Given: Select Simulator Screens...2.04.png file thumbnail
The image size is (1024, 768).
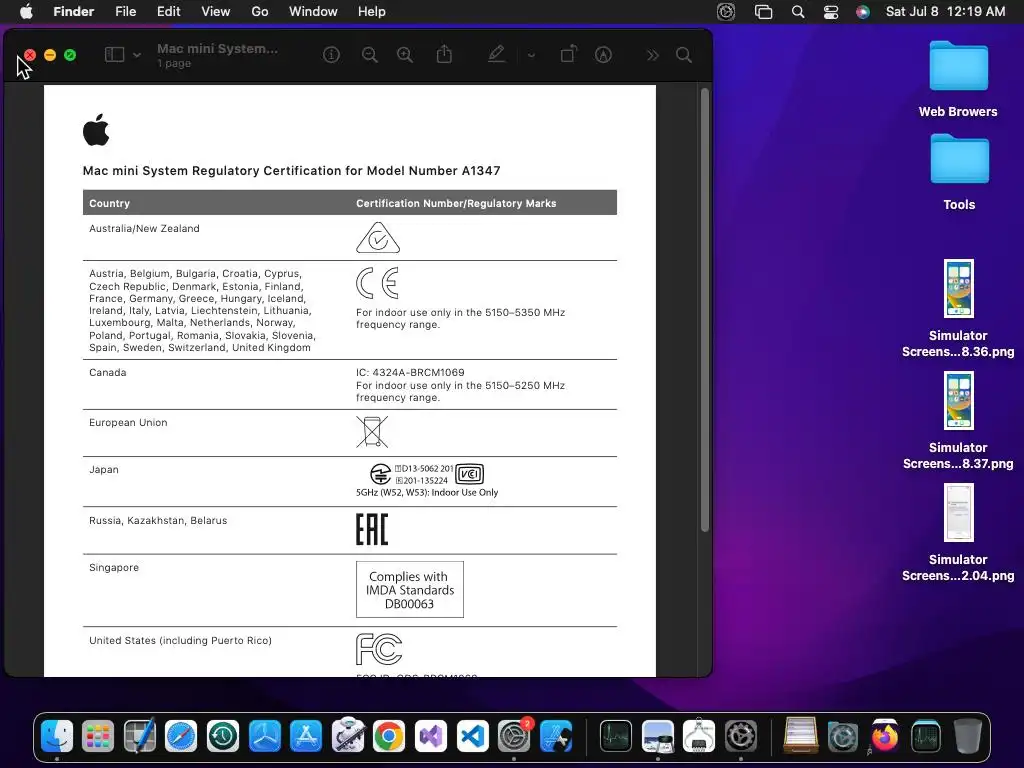Looking at the screenshot, I should tap(959, 513).
